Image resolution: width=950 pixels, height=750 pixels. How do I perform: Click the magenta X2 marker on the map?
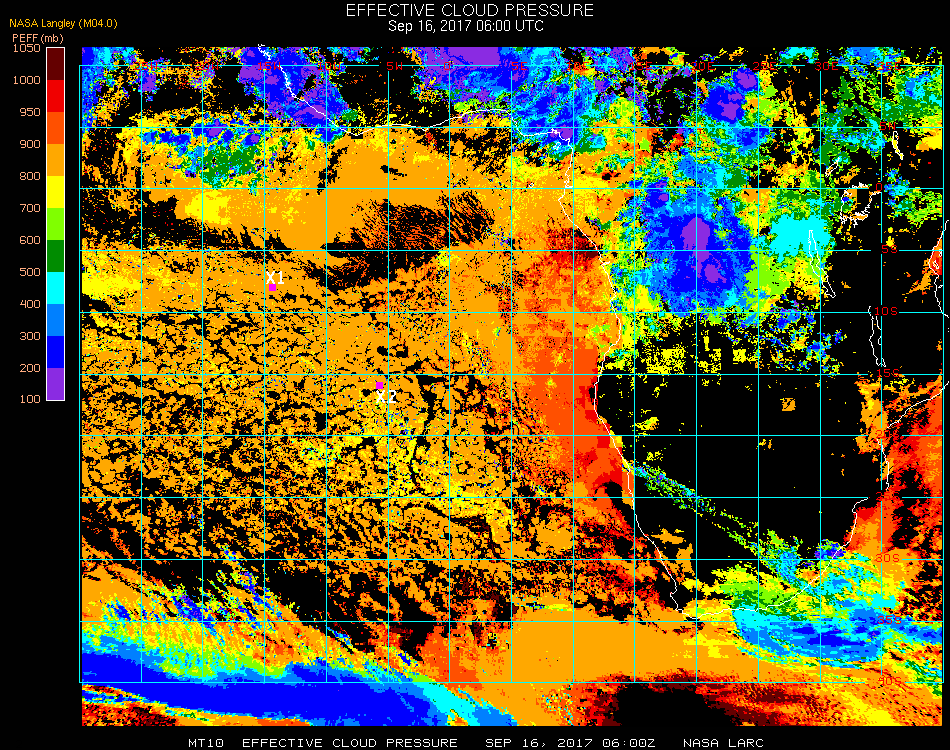pyautogui.click(x=379, y=386)
